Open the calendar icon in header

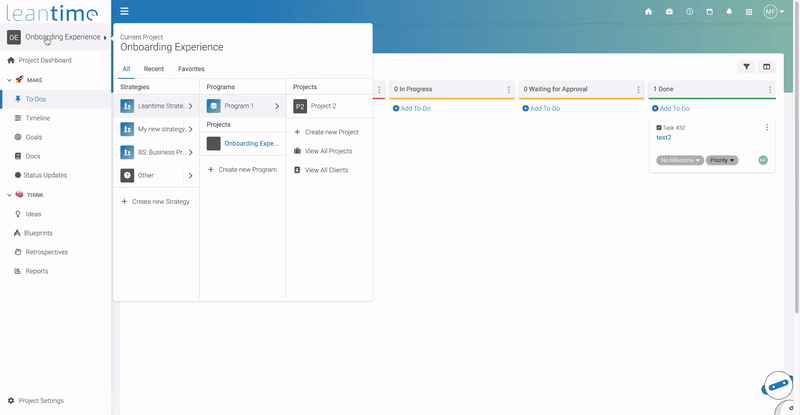tap(709, 12)
